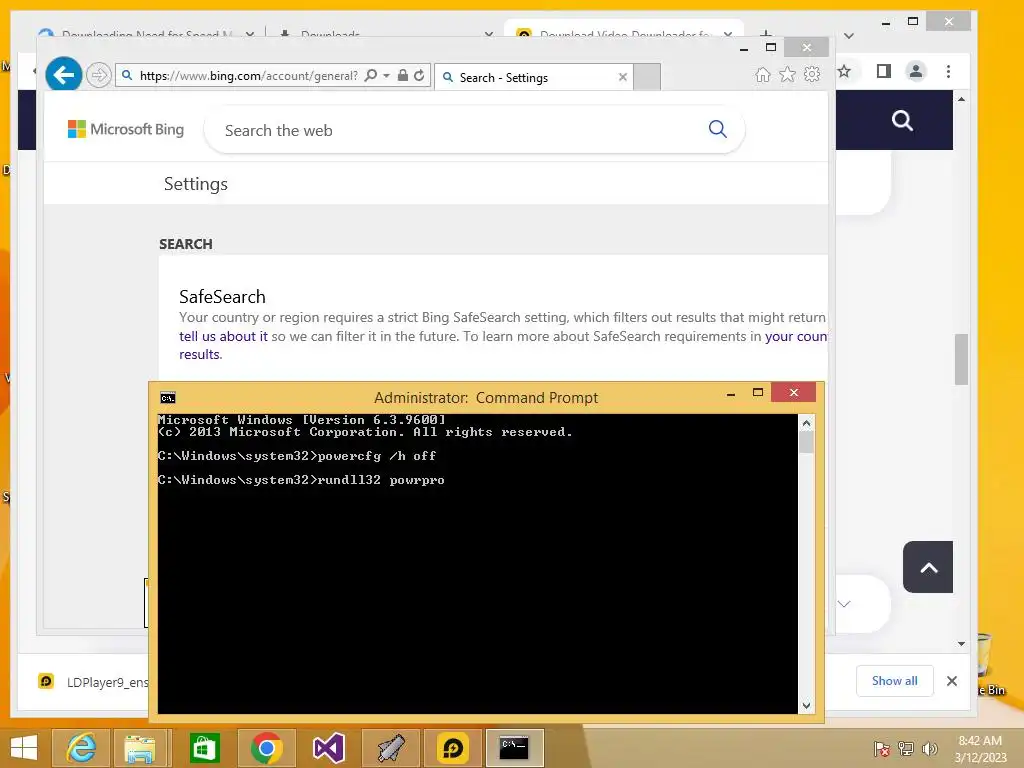Viewport: 1024px width, 768px height.
Task: Click the lock security icon in IE address bar
Action: click(x=403, y=75)
